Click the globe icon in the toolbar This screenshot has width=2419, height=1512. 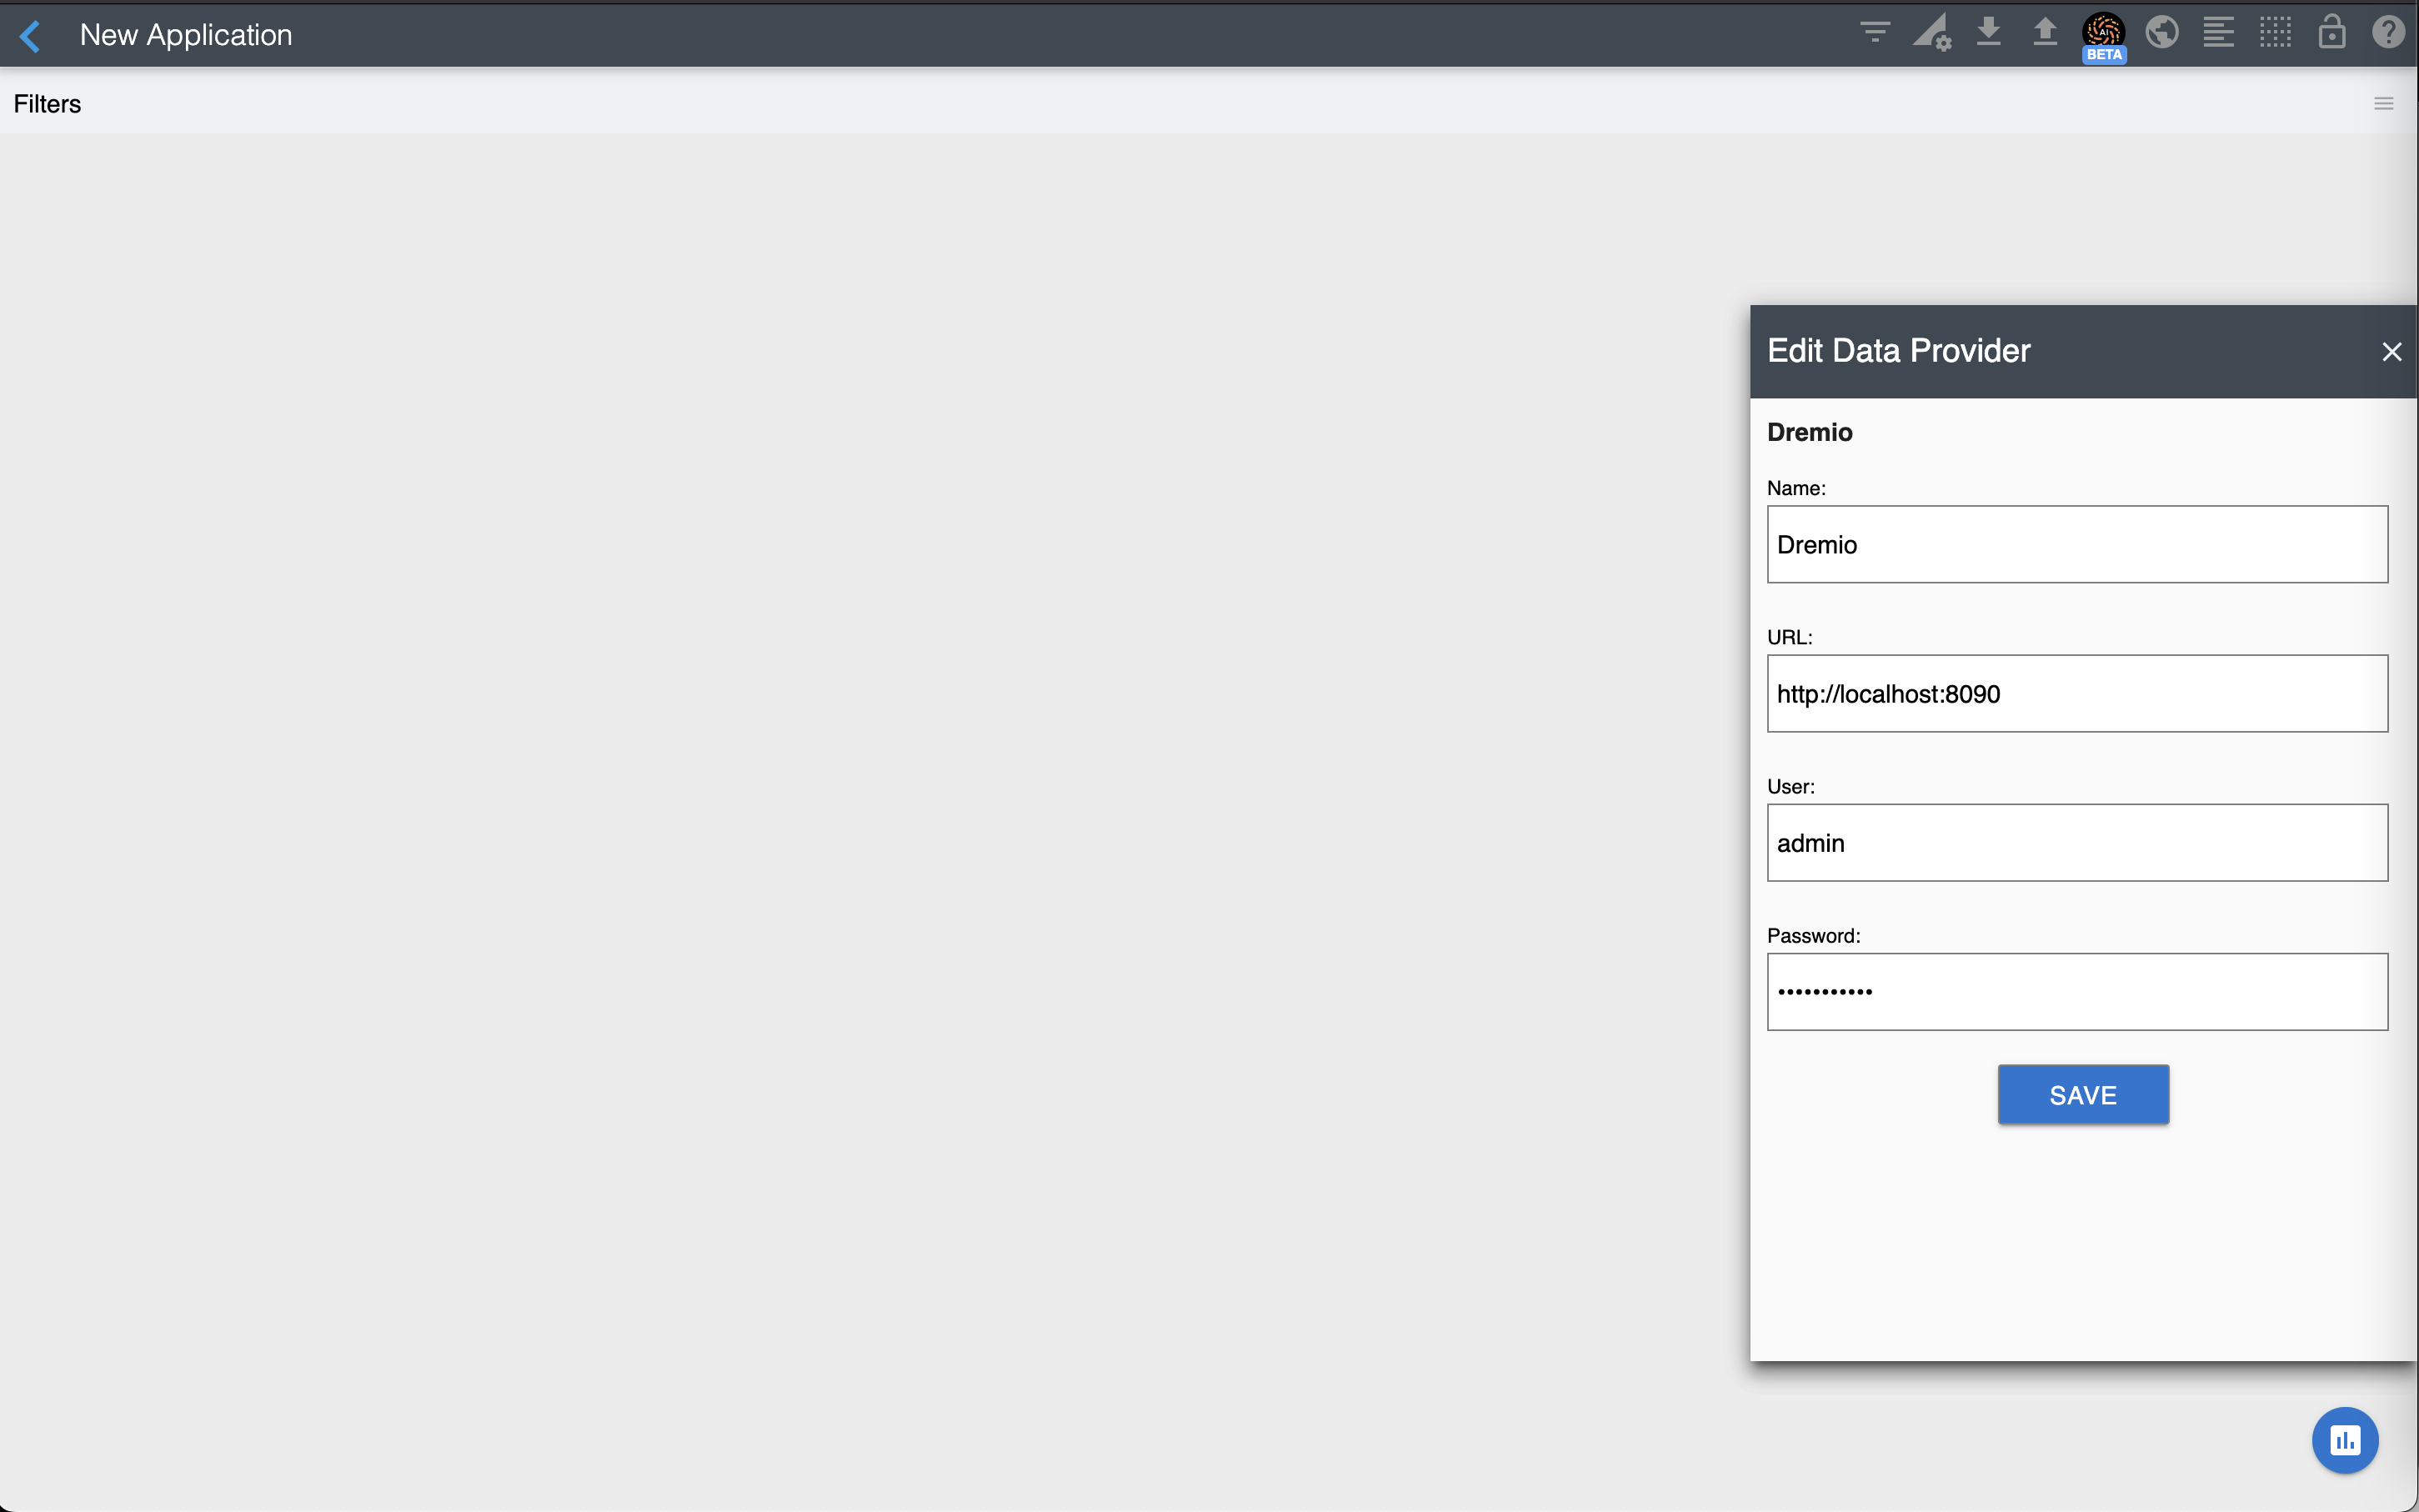(2162, 33)
